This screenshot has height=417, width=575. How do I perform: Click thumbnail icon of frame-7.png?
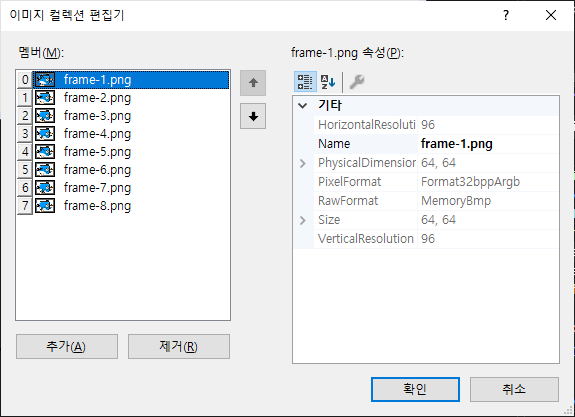pyautogui.click(x=45, y=187)
